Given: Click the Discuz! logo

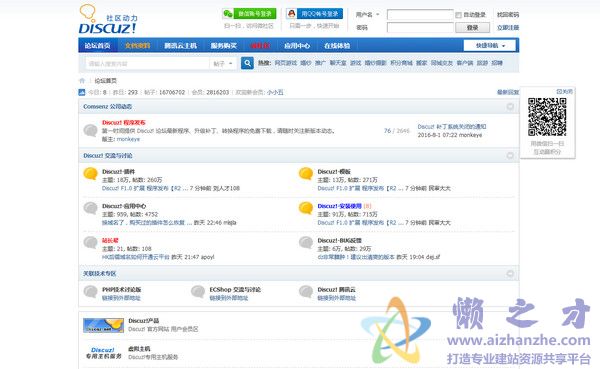Looking at the screenshot, I should [108, 19].
